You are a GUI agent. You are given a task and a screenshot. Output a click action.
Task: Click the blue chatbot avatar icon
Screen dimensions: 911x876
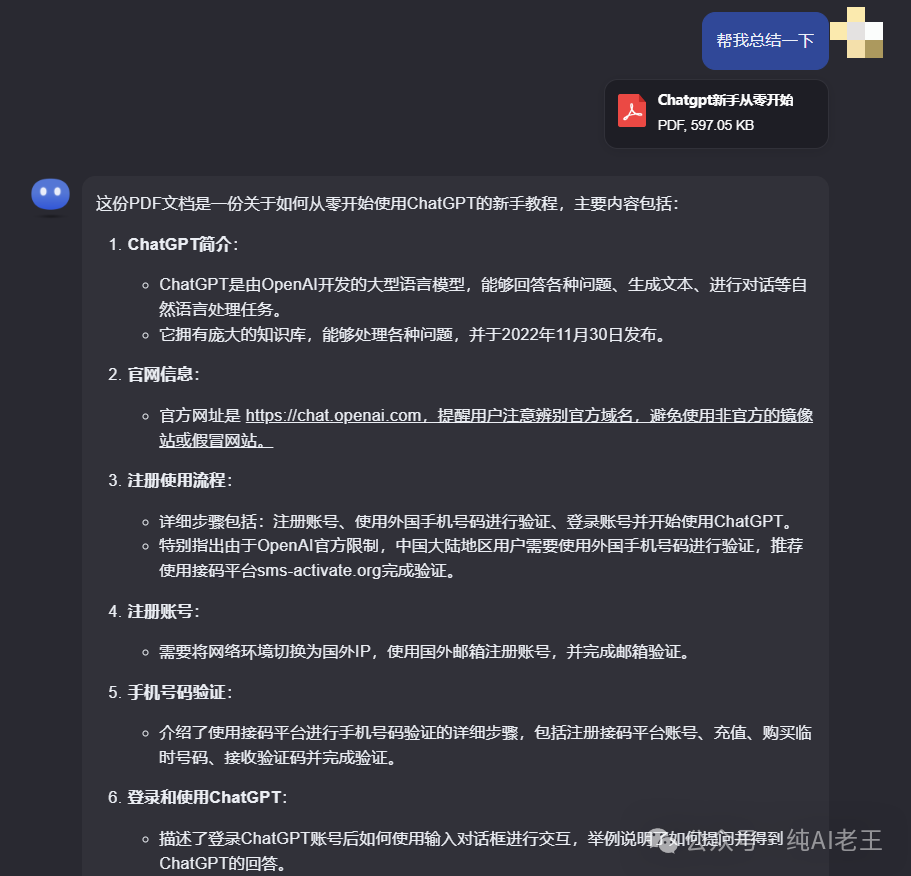(51, 195)
